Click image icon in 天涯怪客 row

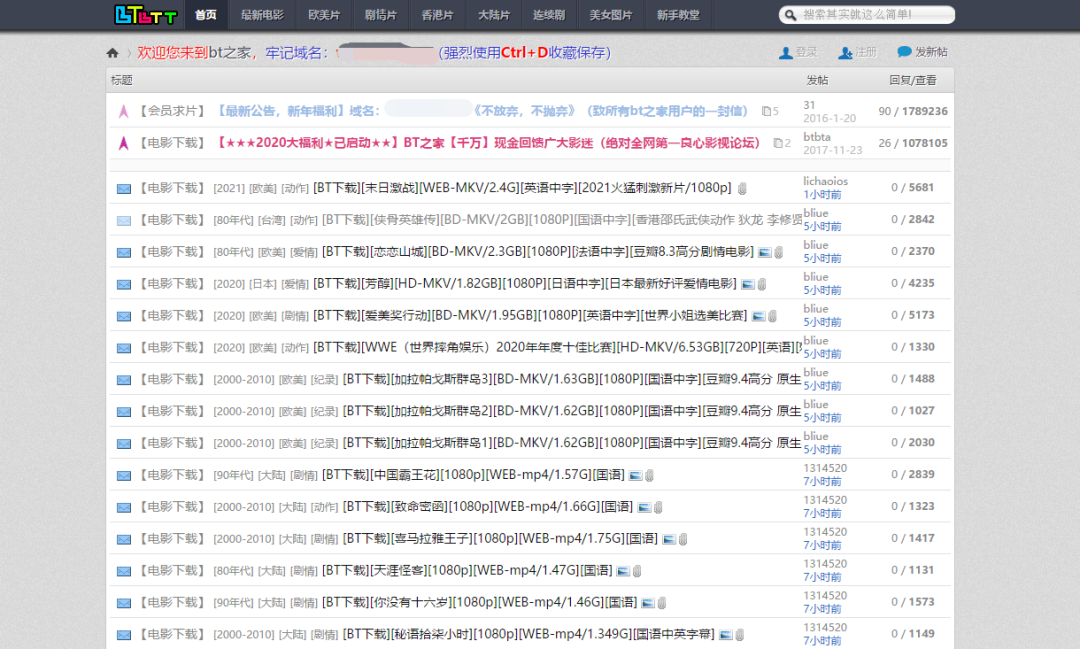pos(623,571)
